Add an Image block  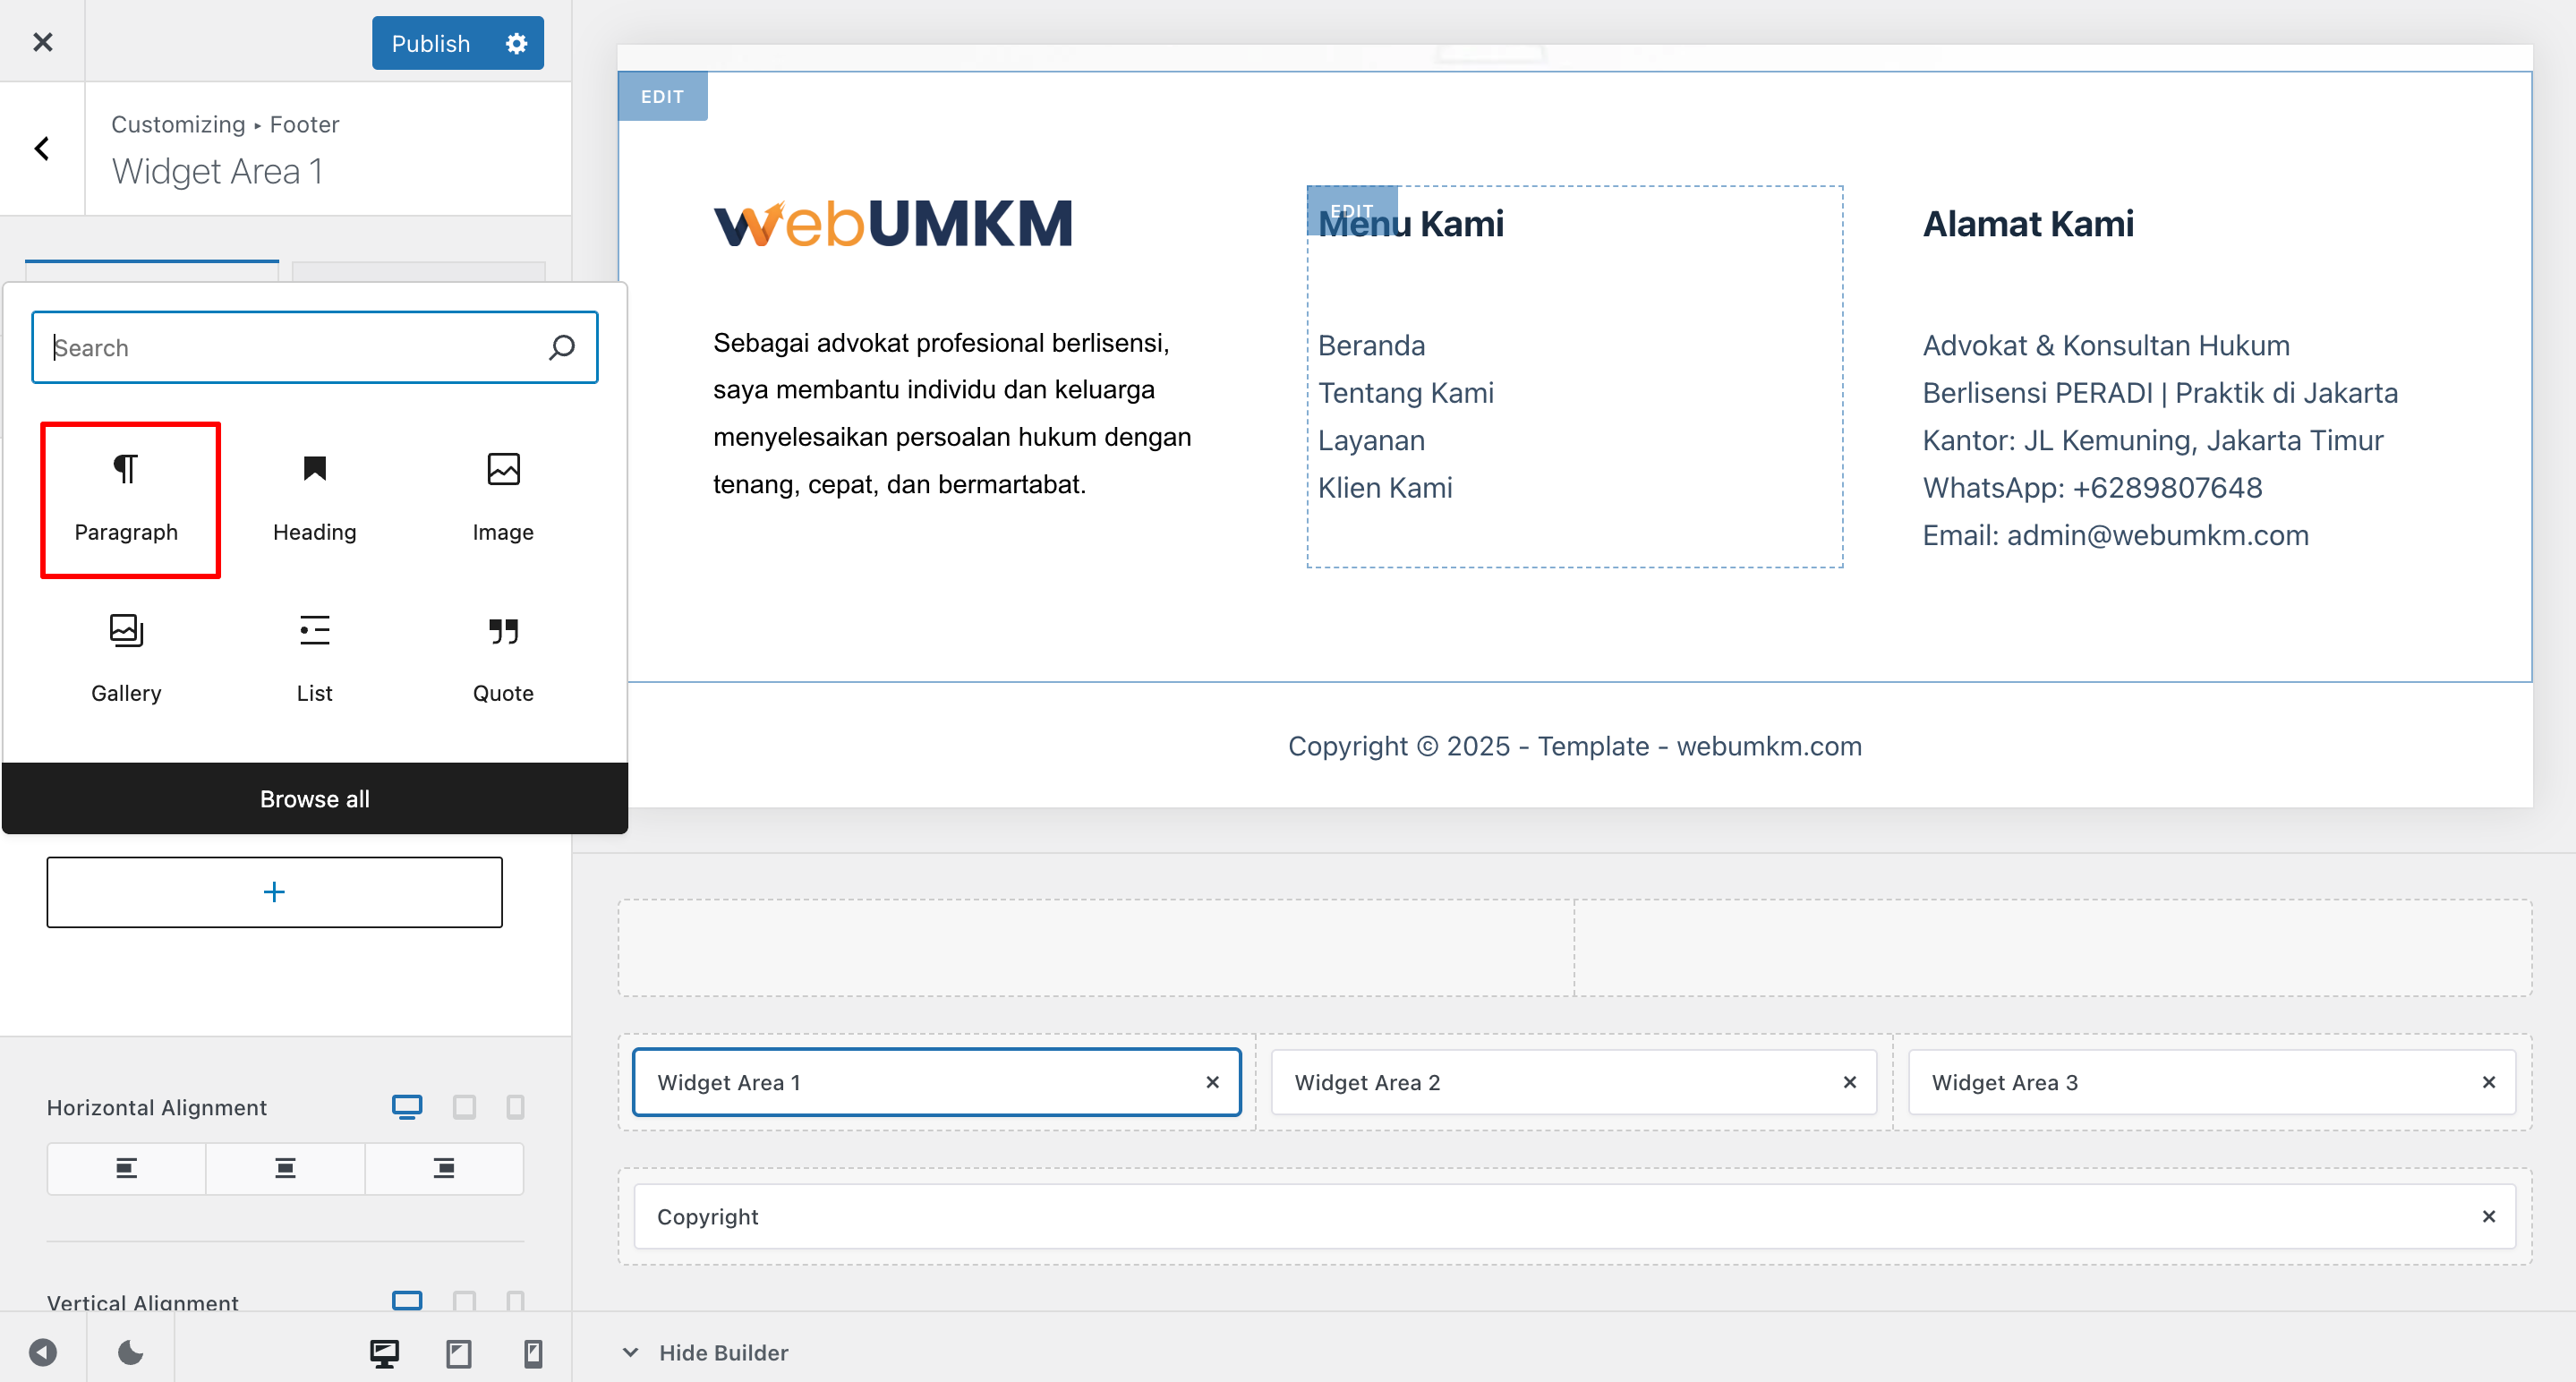[x=503, y=498]
